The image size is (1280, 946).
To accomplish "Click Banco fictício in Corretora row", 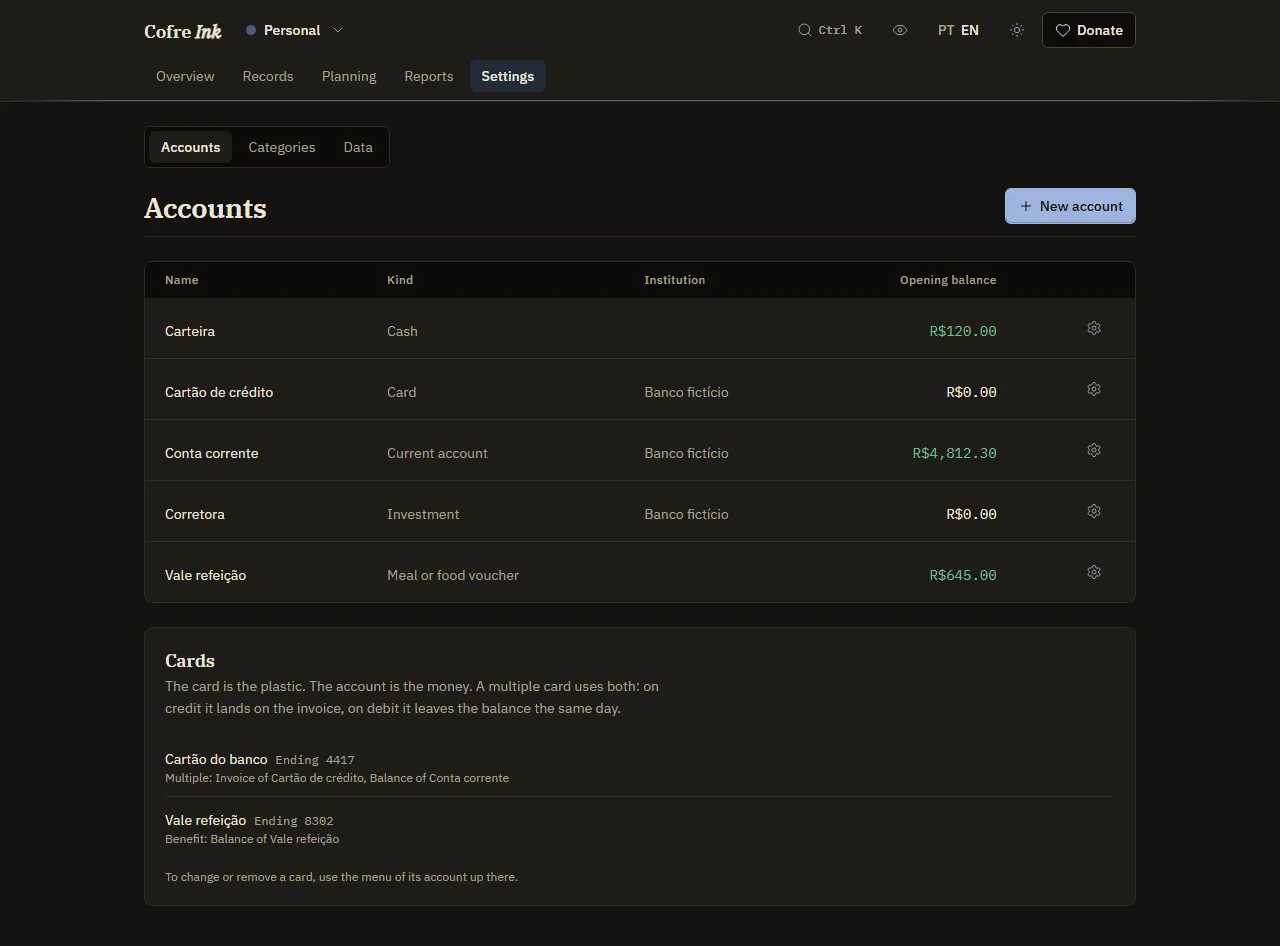I will pyautogui.click(x=687, y=514).
